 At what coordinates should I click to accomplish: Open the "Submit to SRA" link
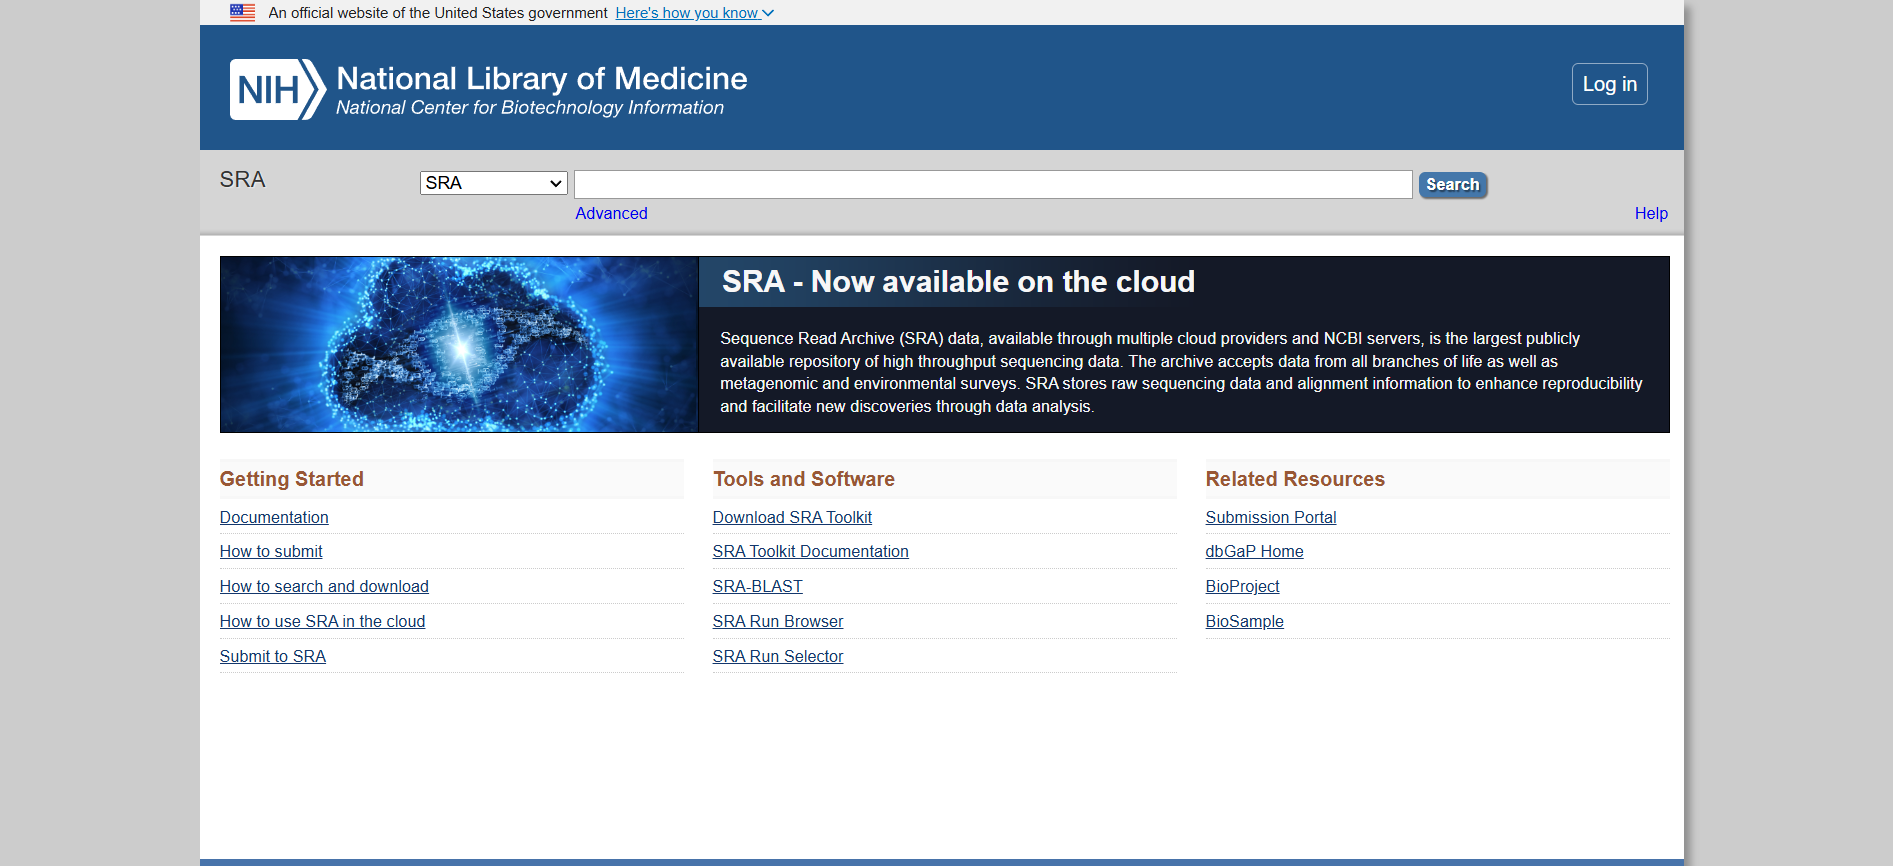pyautogui.click(x=273, y=656)
